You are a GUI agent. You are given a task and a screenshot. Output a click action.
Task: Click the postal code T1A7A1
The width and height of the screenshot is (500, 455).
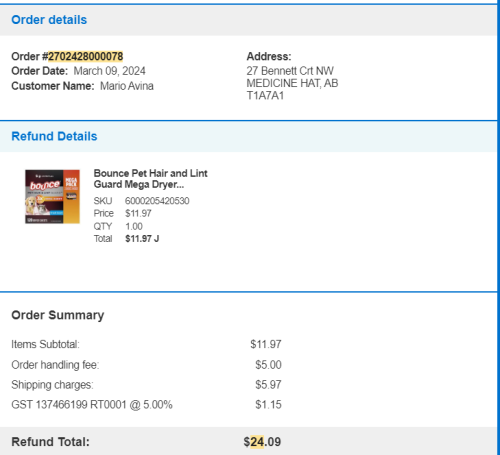pos(265,96)
